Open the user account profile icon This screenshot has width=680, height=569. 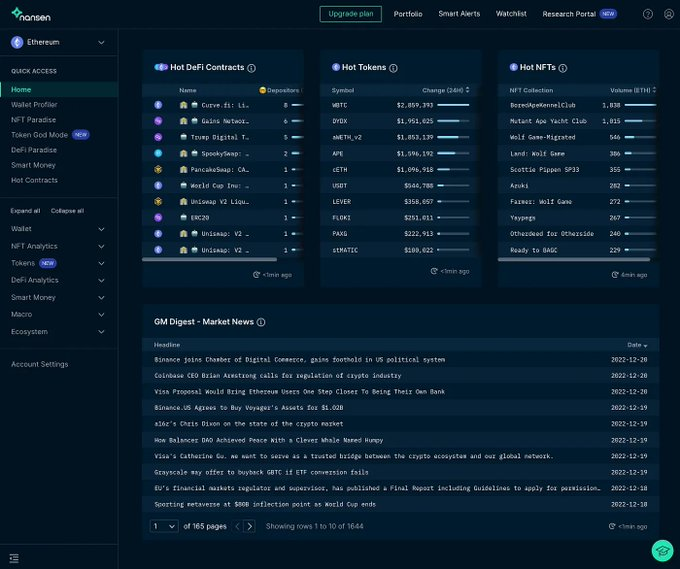(x=669, y=14)
